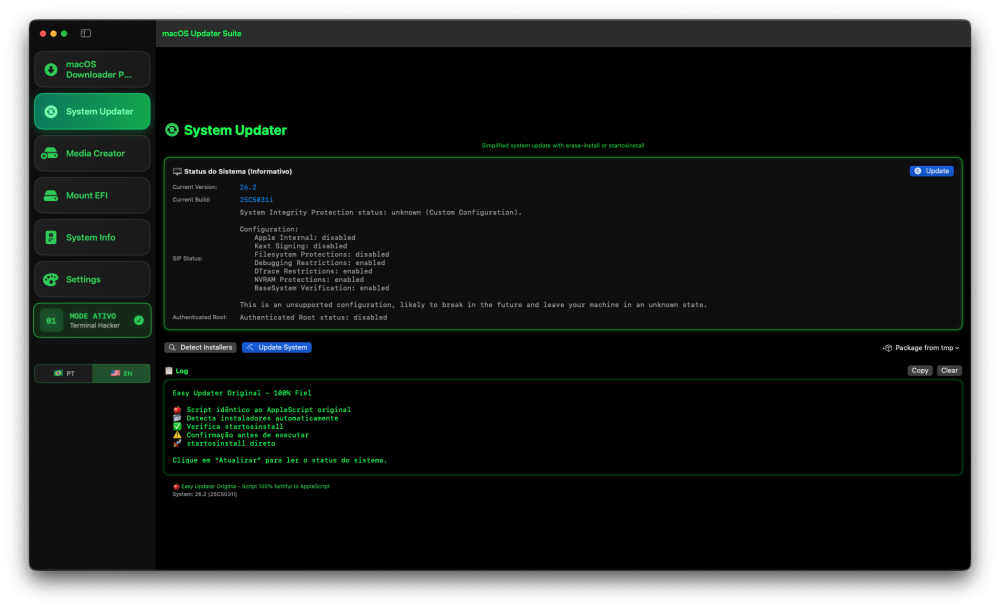Click the Media Creator drive icon
The width and height of the screenshot is (1000, 609).
point(50,154)
